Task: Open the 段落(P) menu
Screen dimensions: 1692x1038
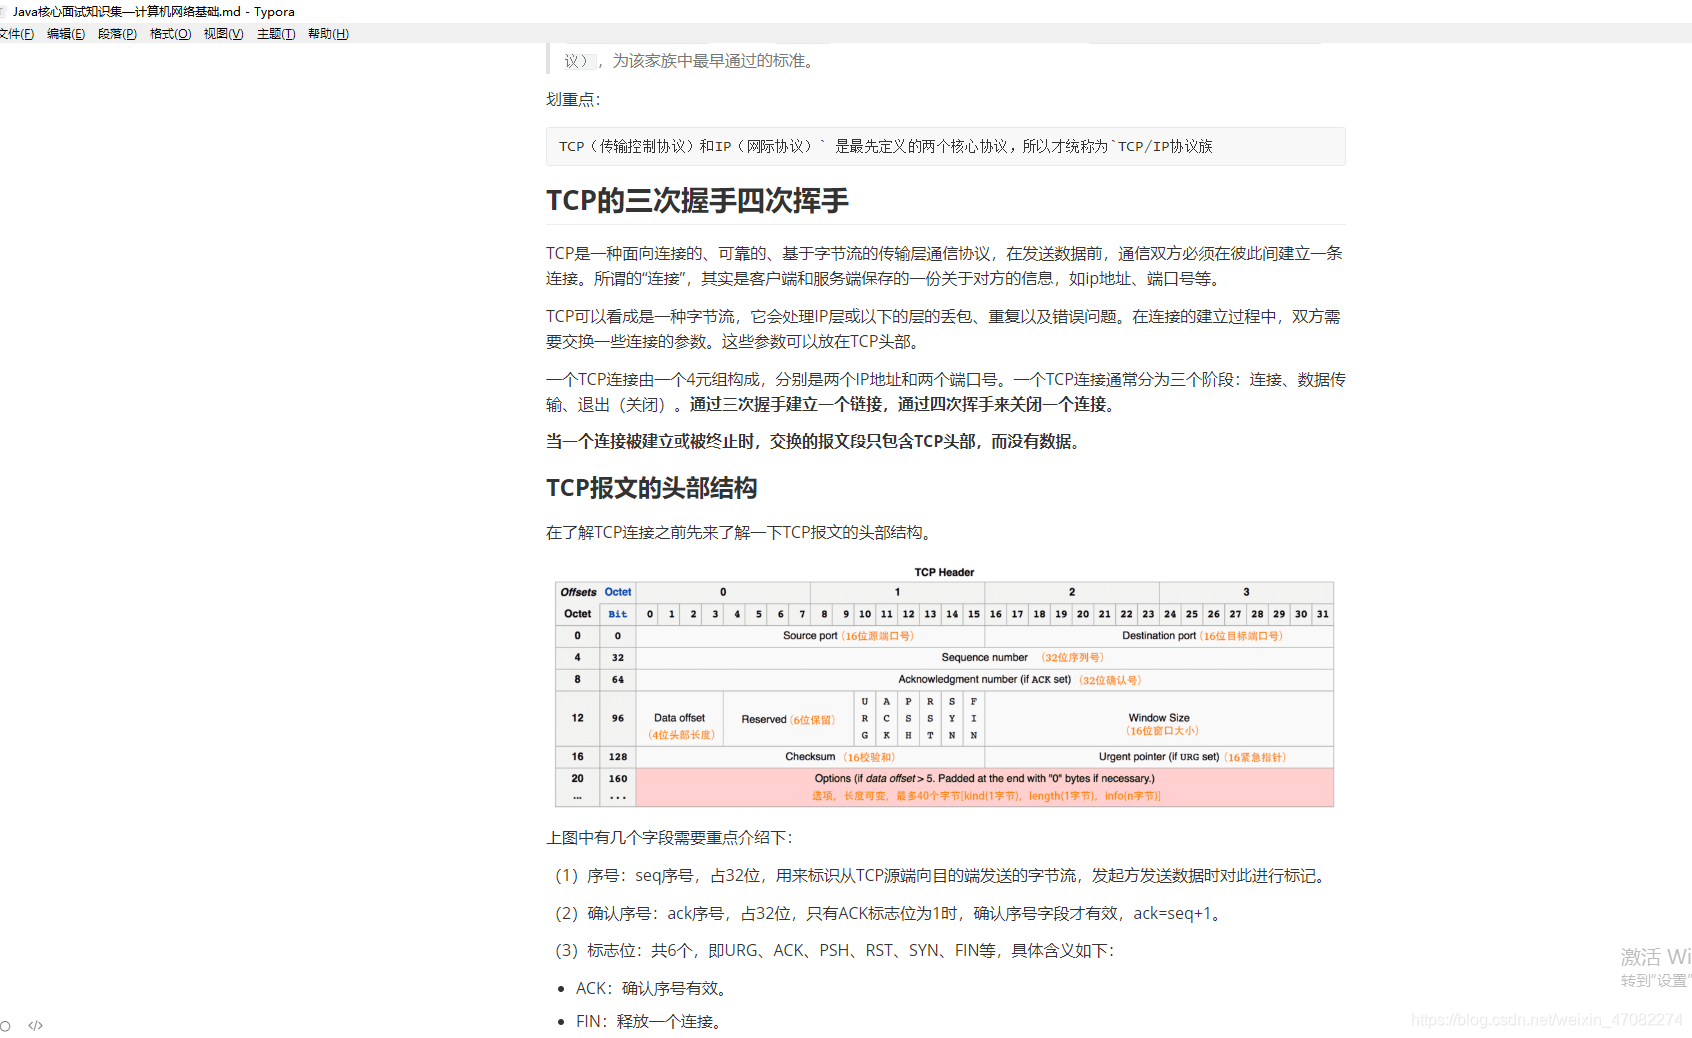Action: coord(117,34)
